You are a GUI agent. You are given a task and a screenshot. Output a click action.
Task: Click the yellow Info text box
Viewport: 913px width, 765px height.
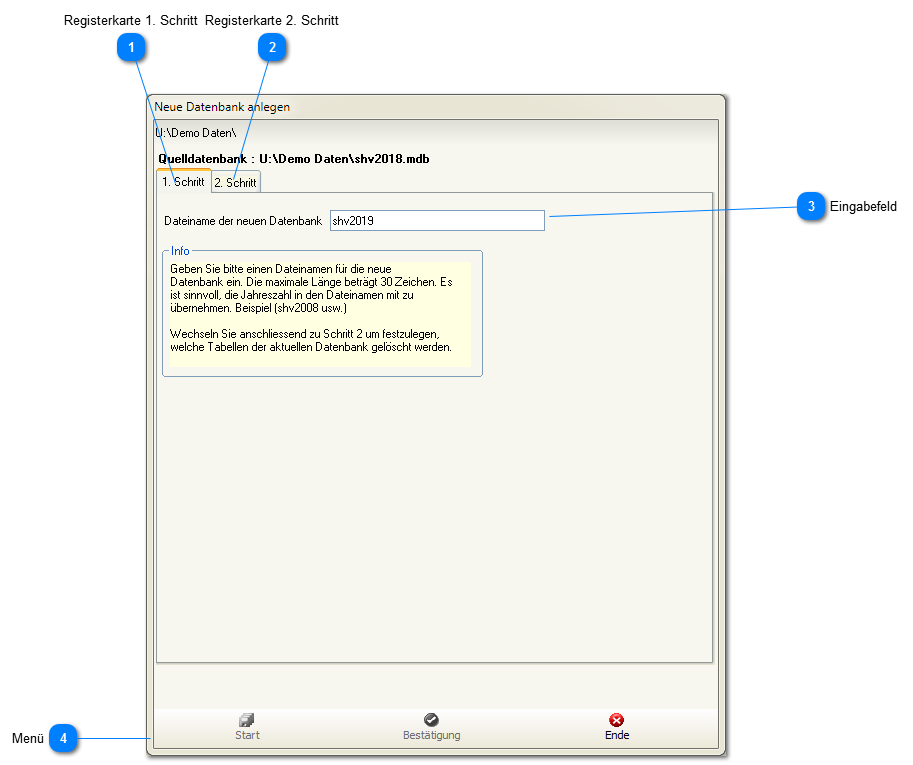click(x=317, y=314)
